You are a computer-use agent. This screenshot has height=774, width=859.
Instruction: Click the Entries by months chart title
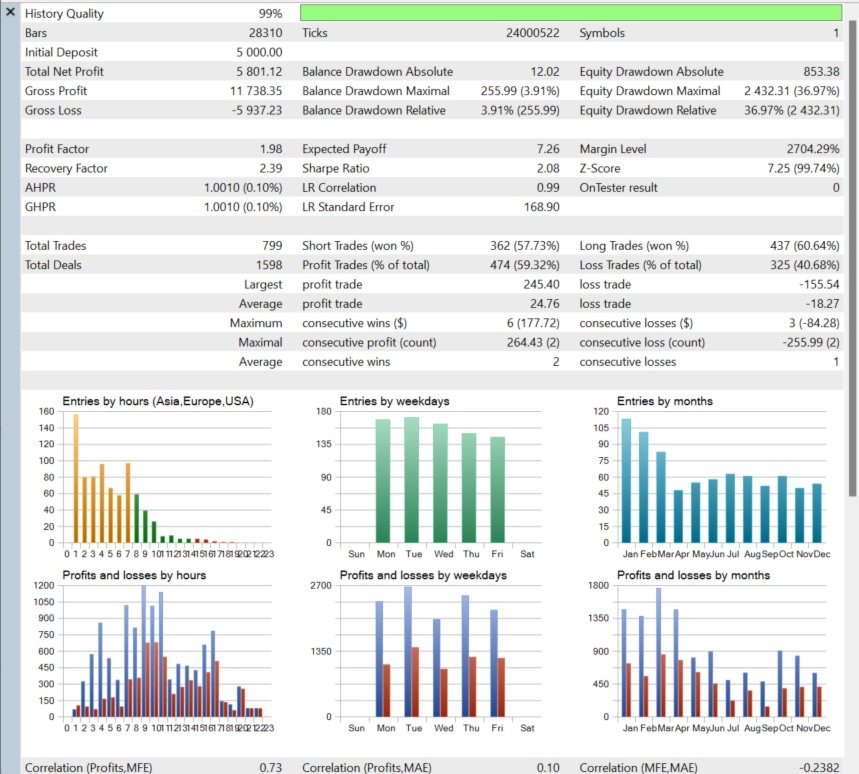pyautogui.click(x=665, y=402)
